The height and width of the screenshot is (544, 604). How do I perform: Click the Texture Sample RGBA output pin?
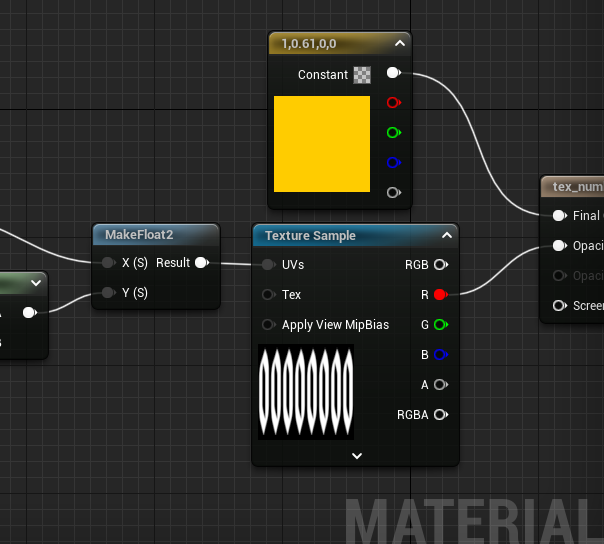441,415
